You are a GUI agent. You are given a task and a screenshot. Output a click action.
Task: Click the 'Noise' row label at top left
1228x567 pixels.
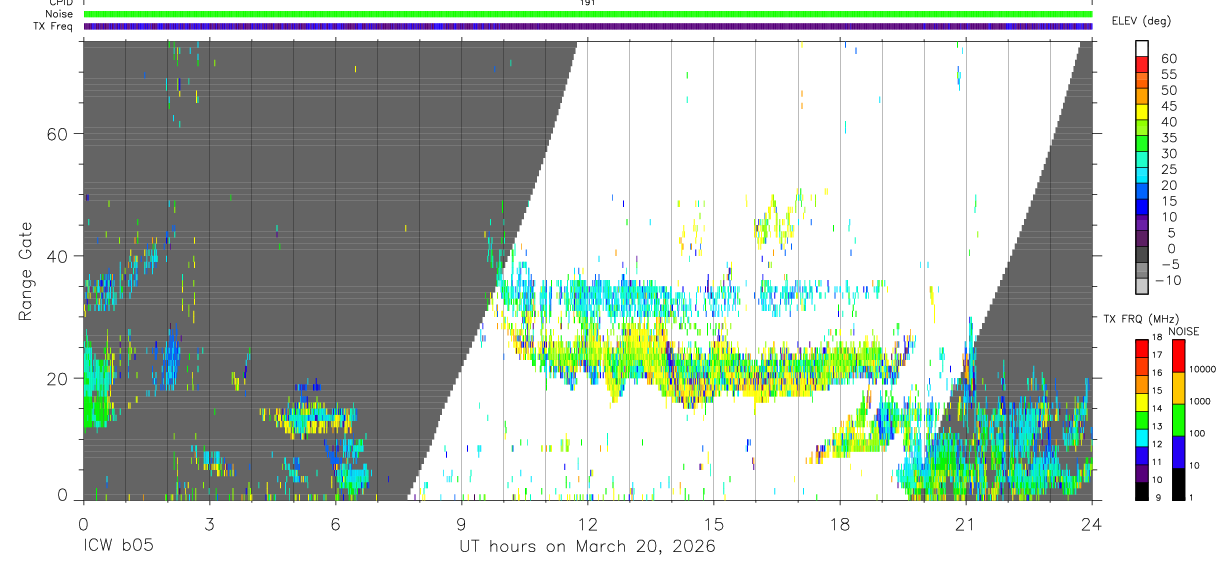[x=61, y=14]
